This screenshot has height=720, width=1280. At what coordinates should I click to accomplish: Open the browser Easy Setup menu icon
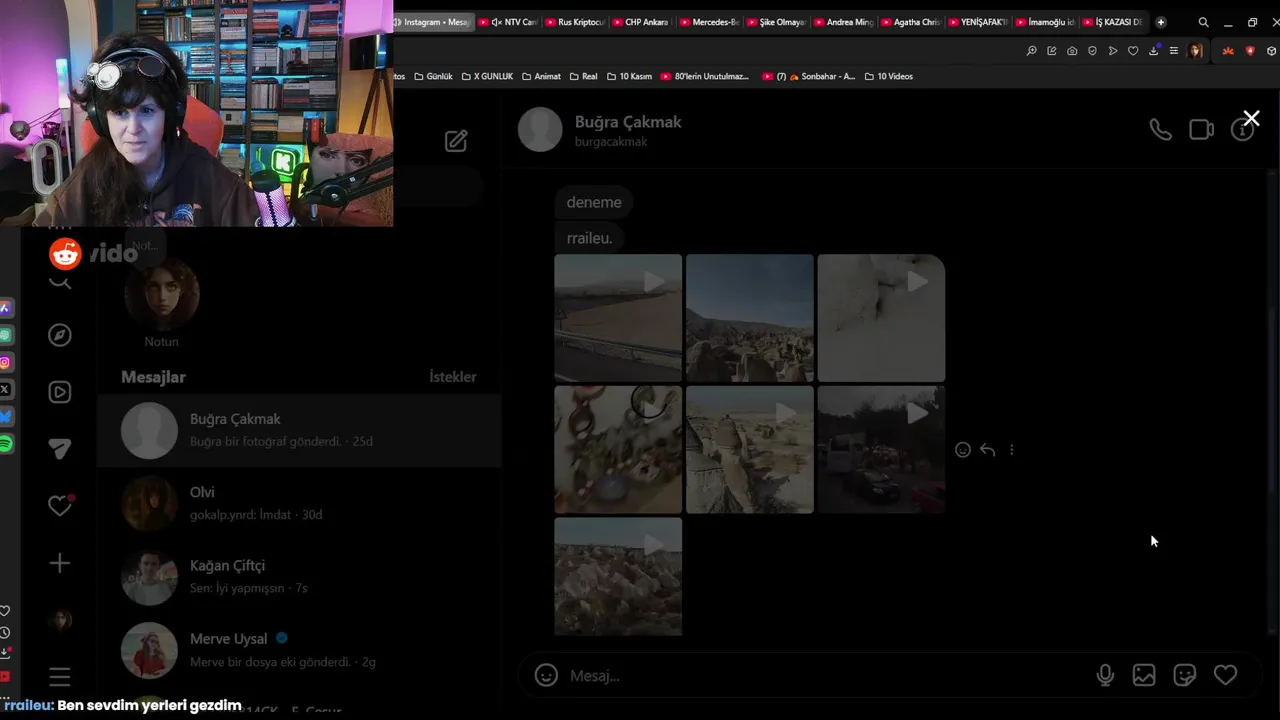click(1174, 51)
